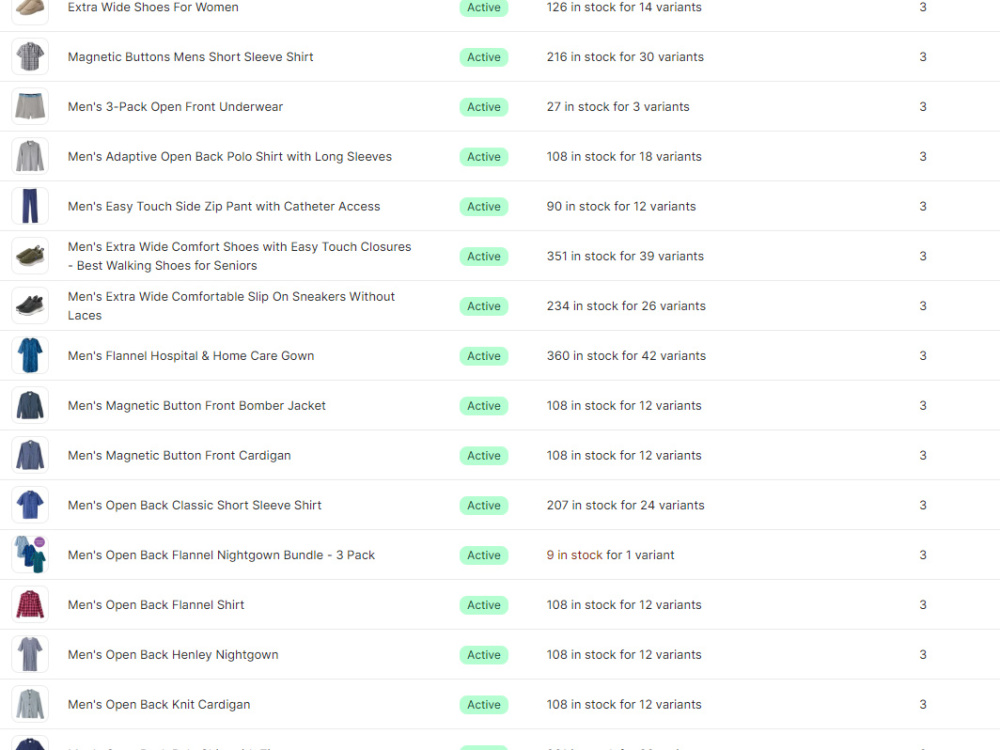Select '27 in stock for 3 variants' text
1000x750 pixels.
[618, 107]
